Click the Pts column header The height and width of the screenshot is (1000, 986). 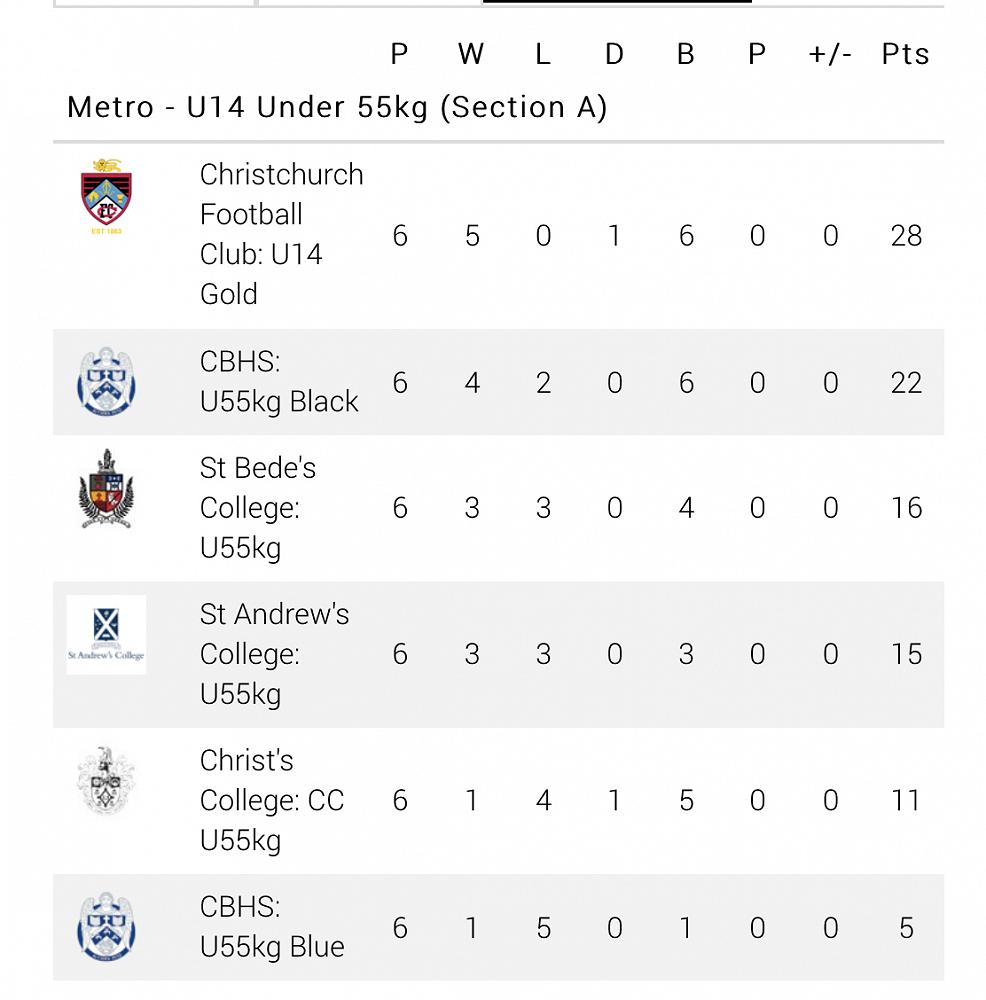point(905,55)
